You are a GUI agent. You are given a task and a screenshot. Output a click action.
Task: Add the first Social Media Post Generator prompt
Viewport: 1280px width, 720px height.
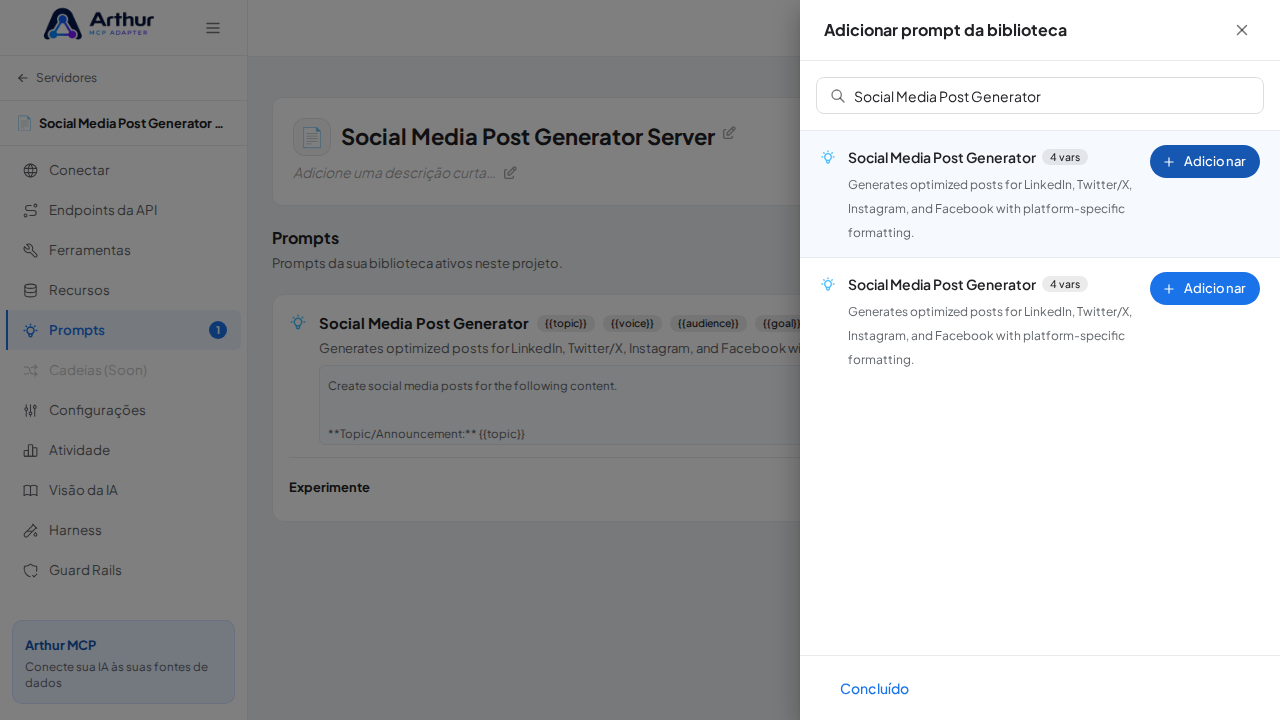(x=1205, y=161)
